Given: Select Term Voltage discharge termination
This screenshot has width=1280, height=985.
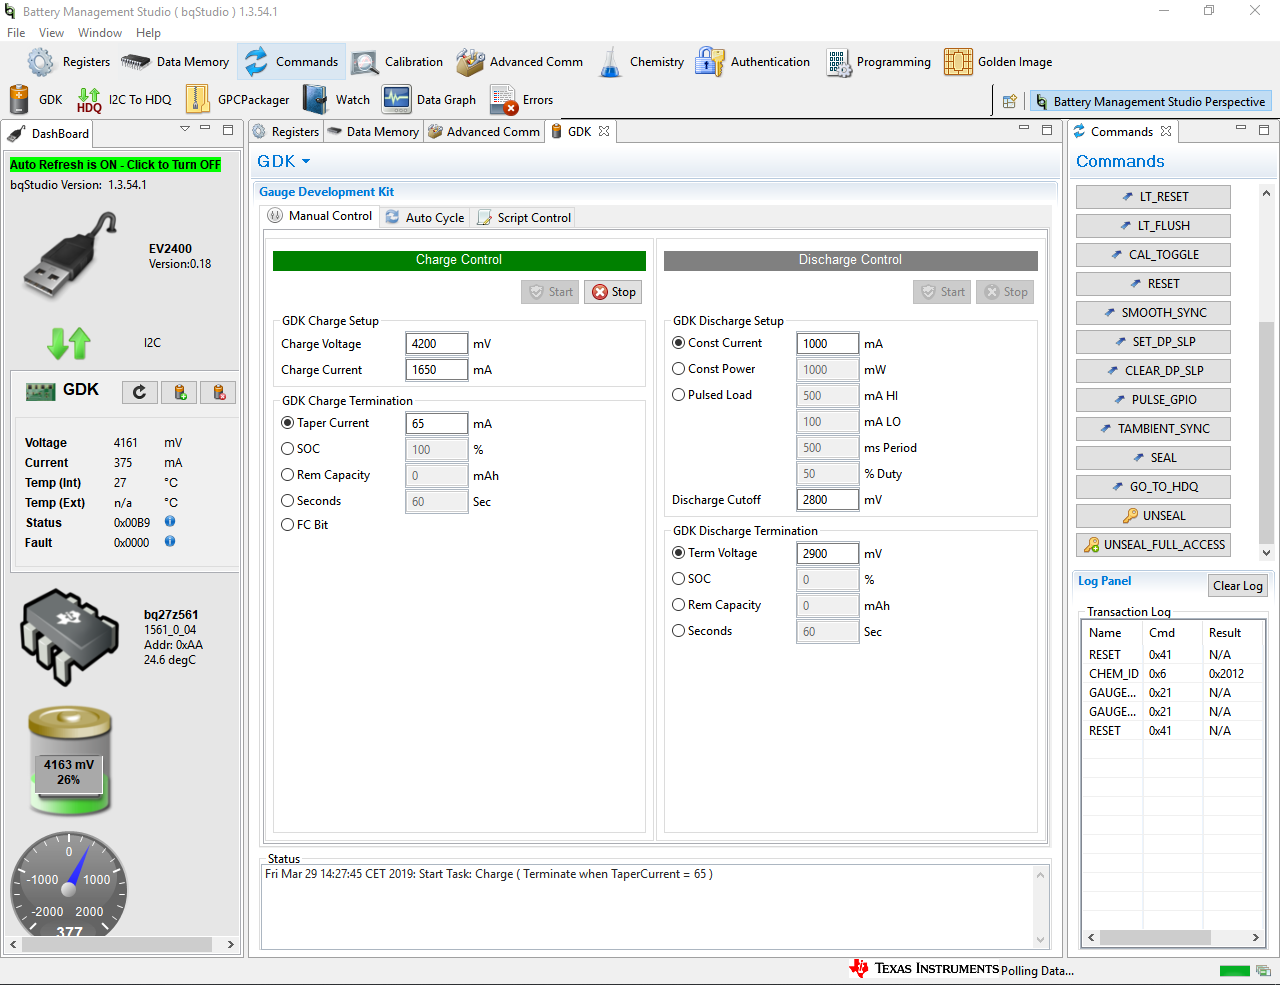Looking at the screenshot, I should point(679,553).
